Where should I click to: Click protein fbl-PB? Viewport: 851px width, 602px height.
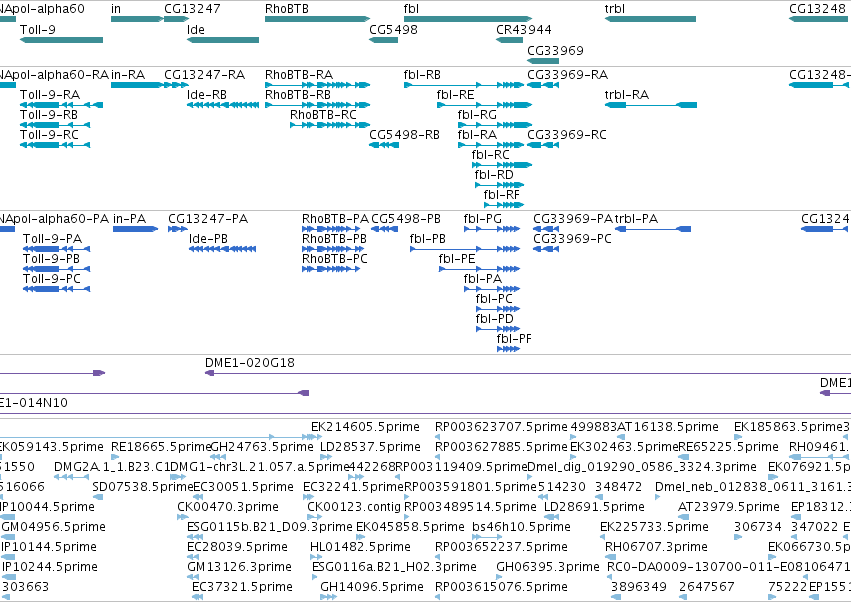(465, 249)
